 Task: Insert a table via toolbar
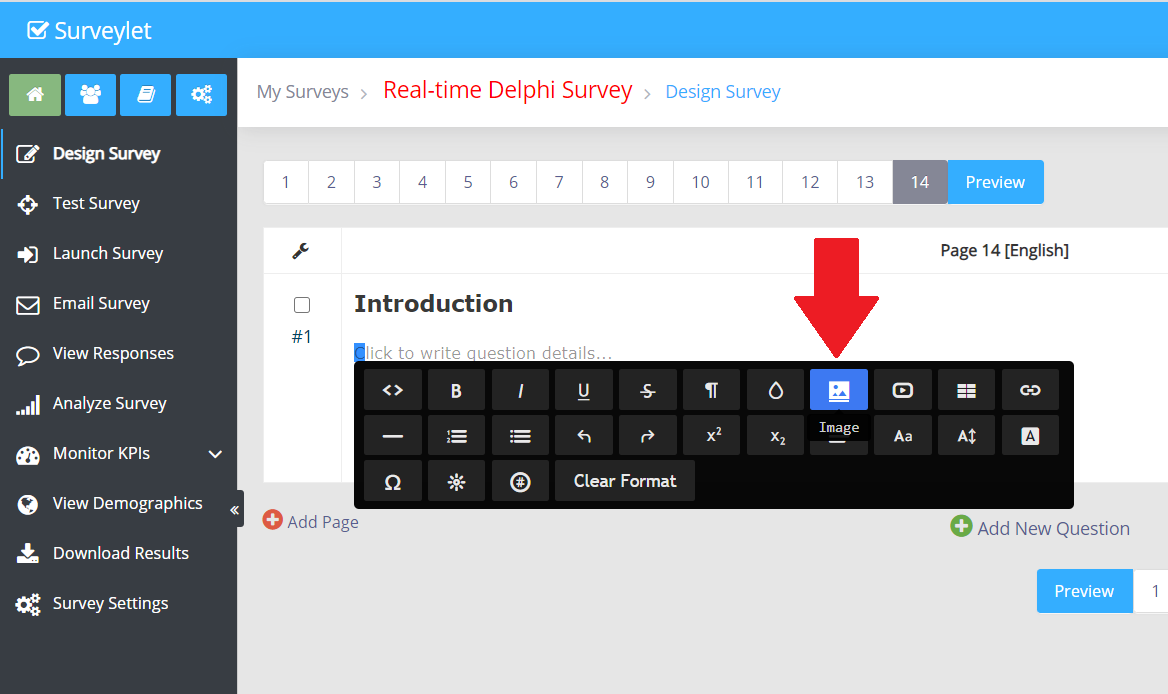pos(966,390)
